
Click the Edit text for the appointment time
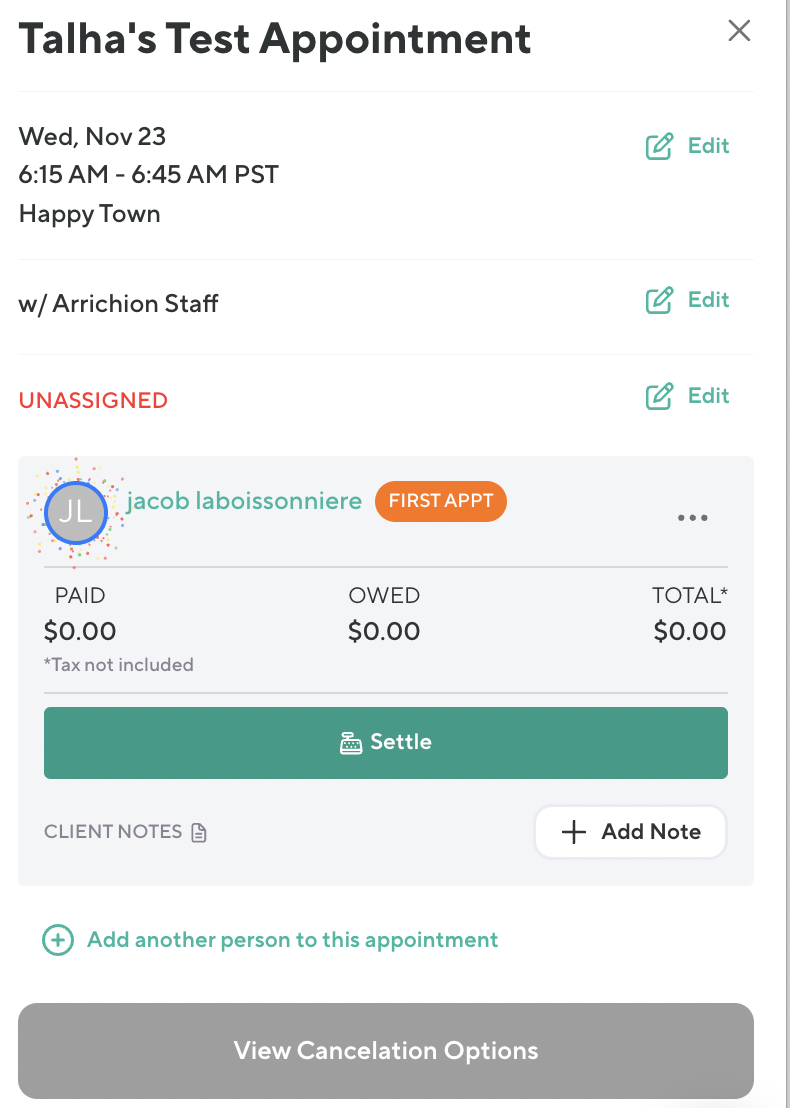[x=709, y=146]
